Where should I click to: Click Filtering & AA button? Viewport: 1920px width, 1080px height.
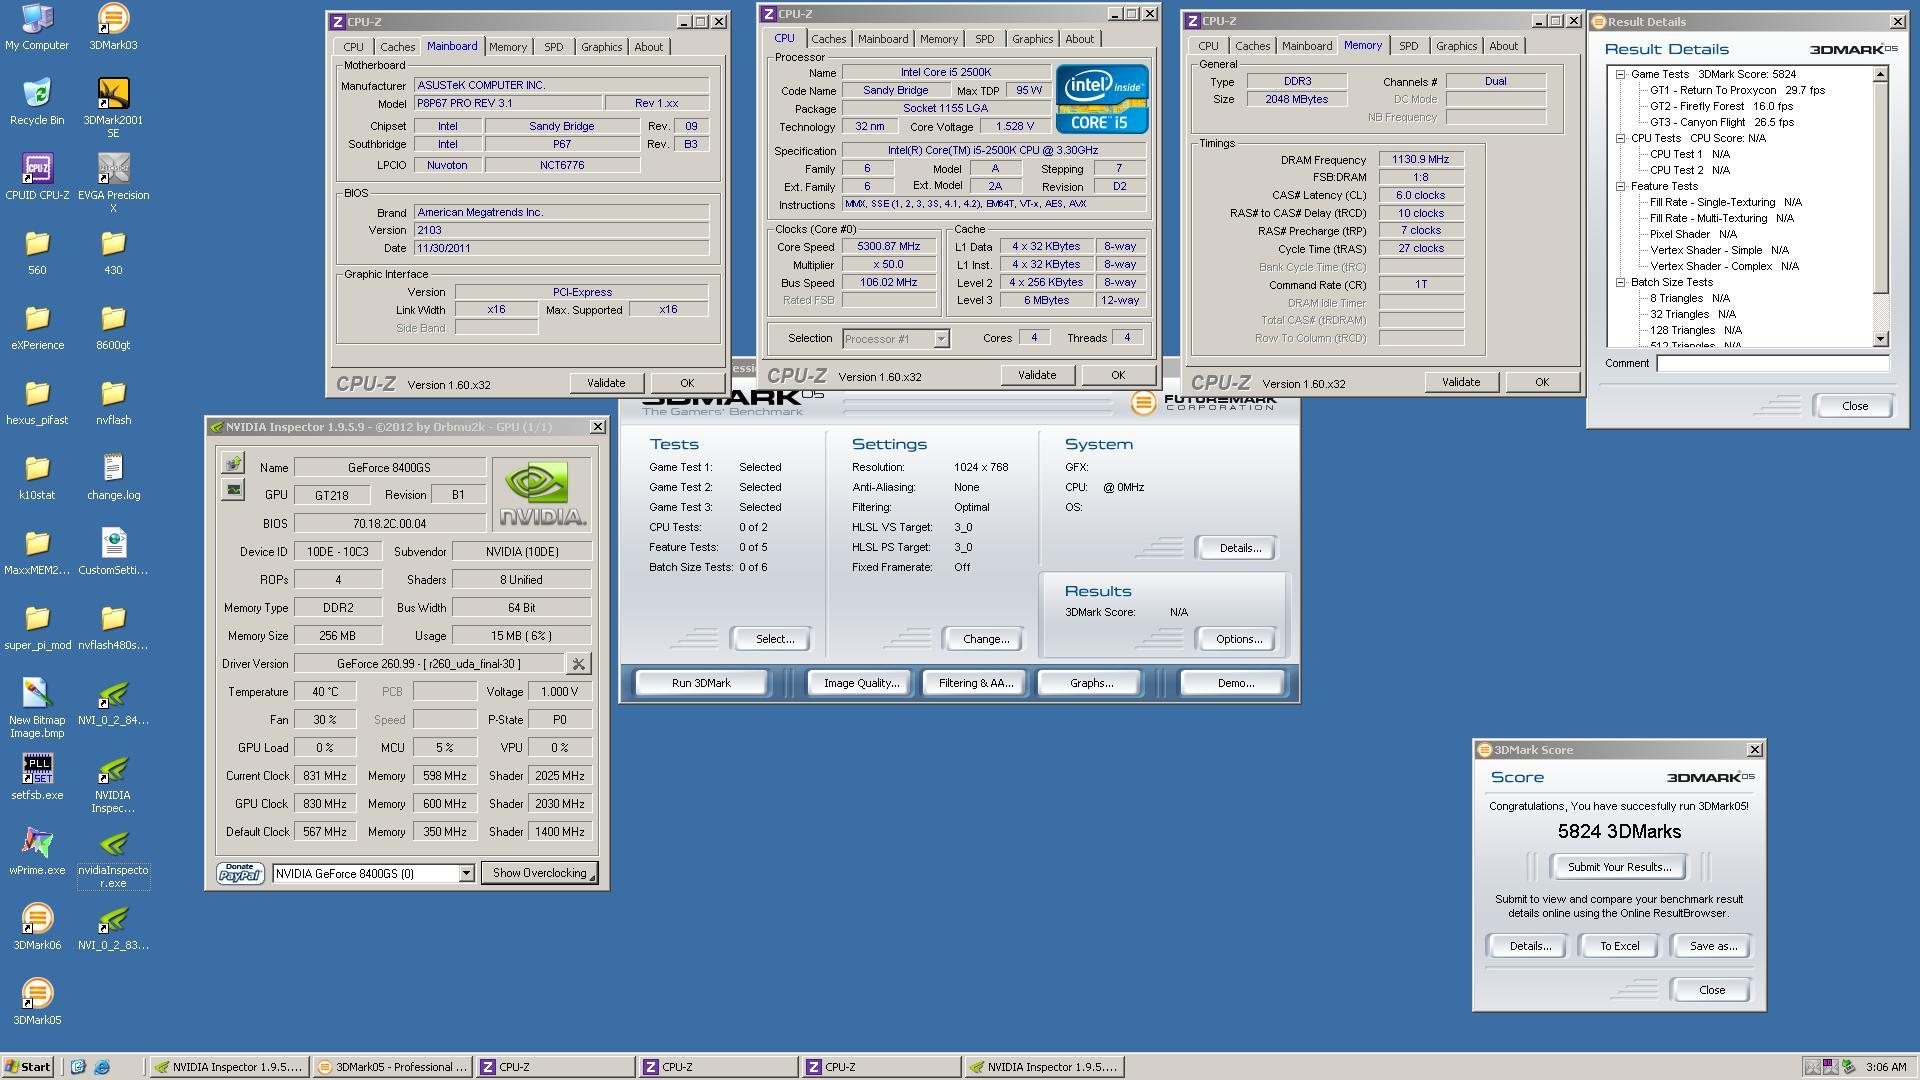975,683
